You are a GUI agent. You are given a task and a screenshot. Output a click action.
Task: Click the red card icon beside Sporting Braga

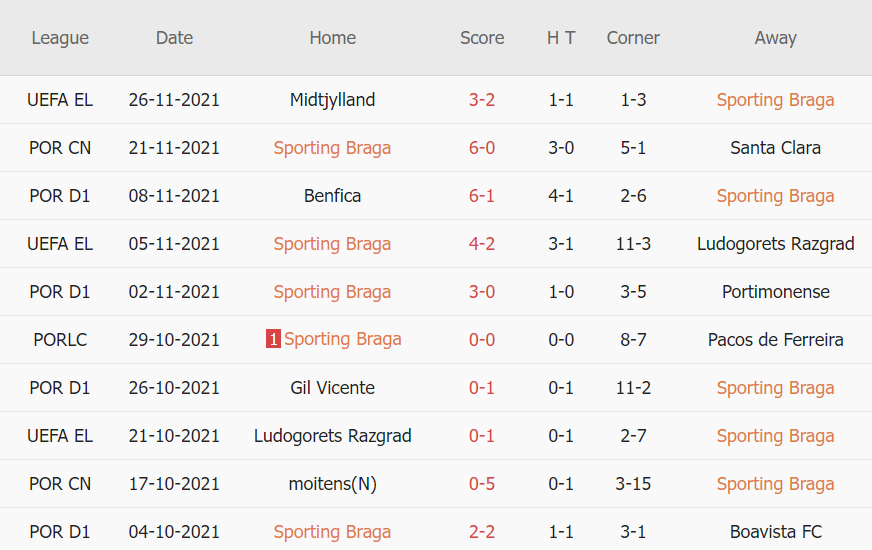point(273,340)
